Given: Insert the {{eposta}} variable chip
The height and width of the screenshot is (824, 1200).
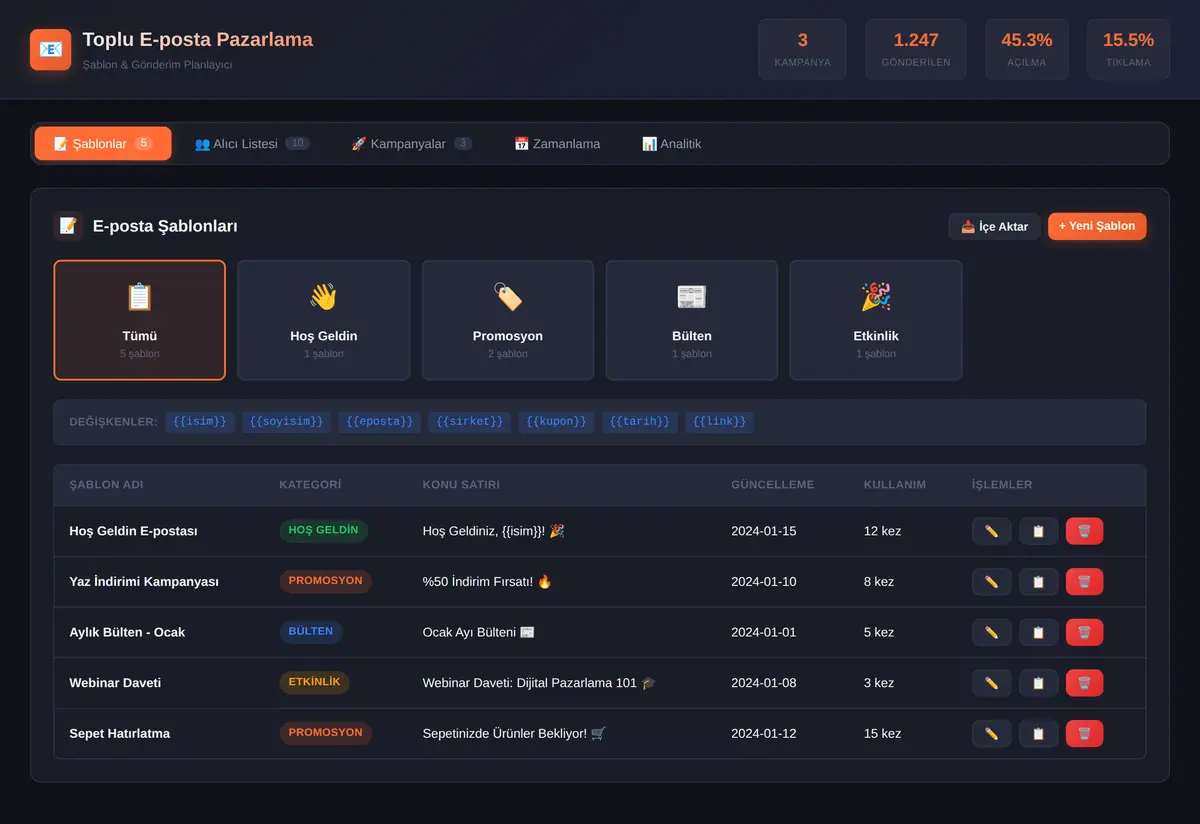Looking at the screenshot, I should [x=380, y=422].
